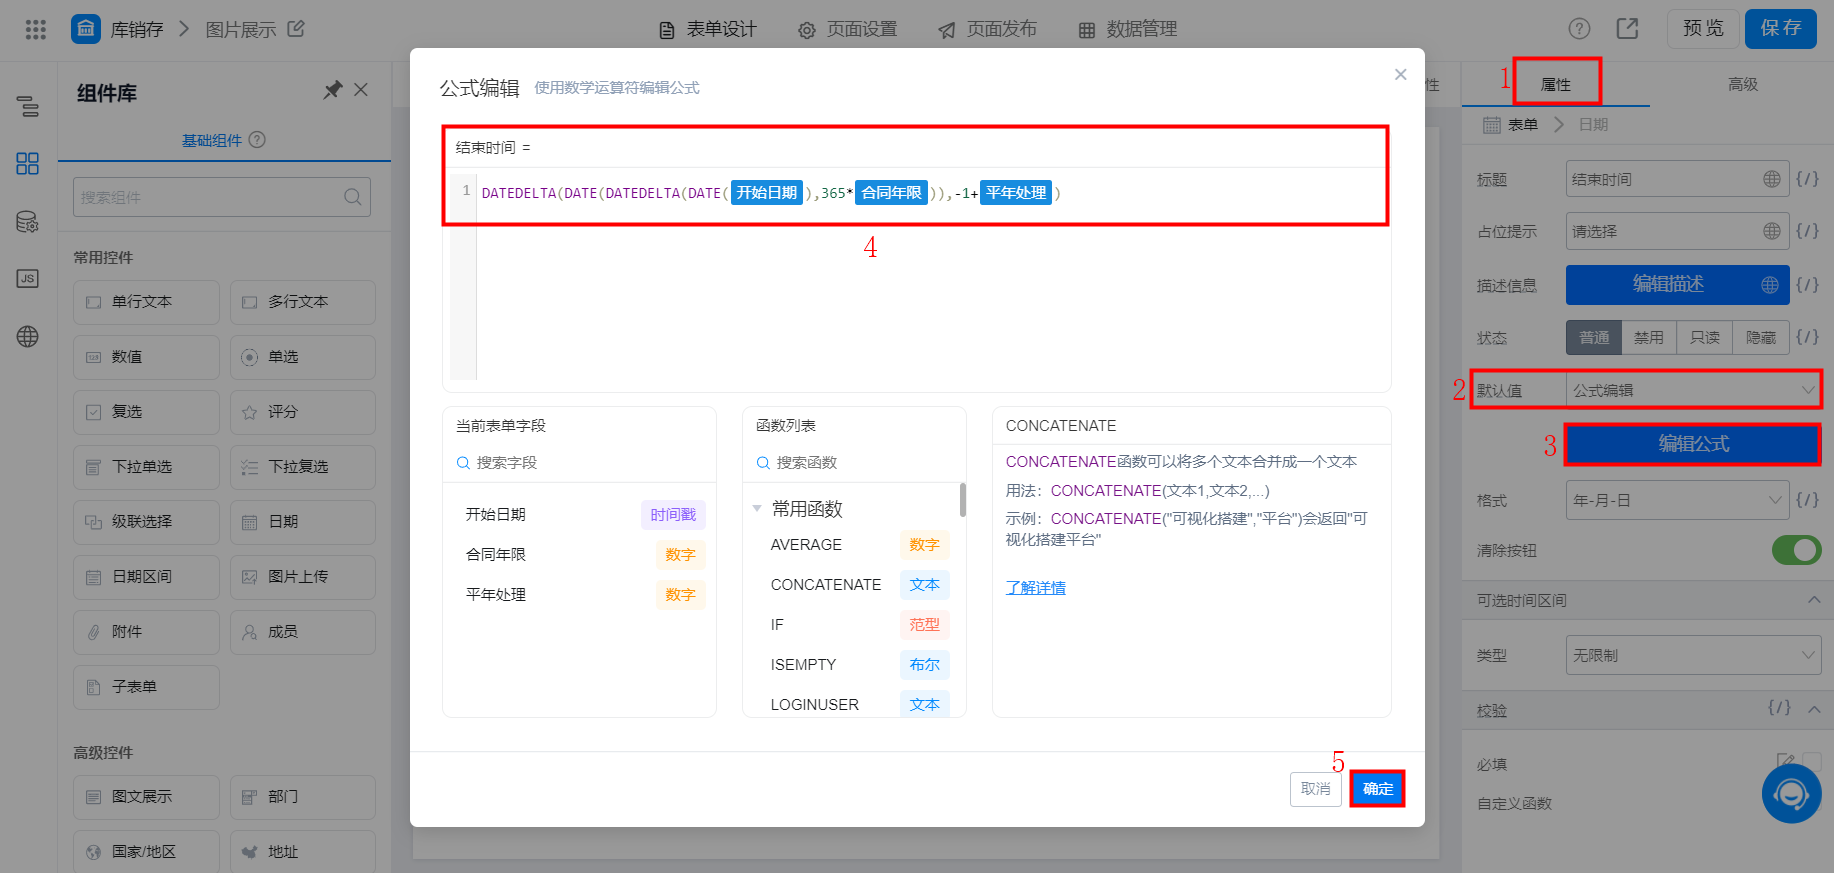1834x873 pixels.
Task: Collapse the common functions group
Action: 757,509
